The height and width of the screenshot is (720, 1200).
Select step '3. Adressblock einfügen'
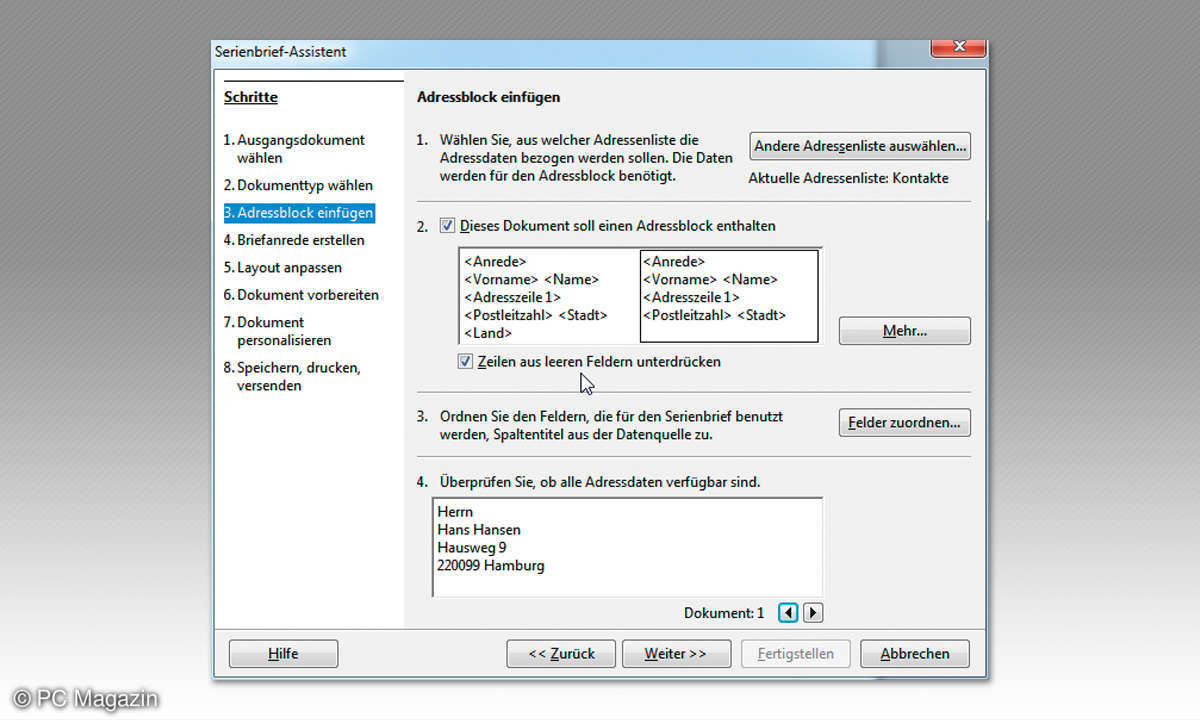tap(299, 213)
